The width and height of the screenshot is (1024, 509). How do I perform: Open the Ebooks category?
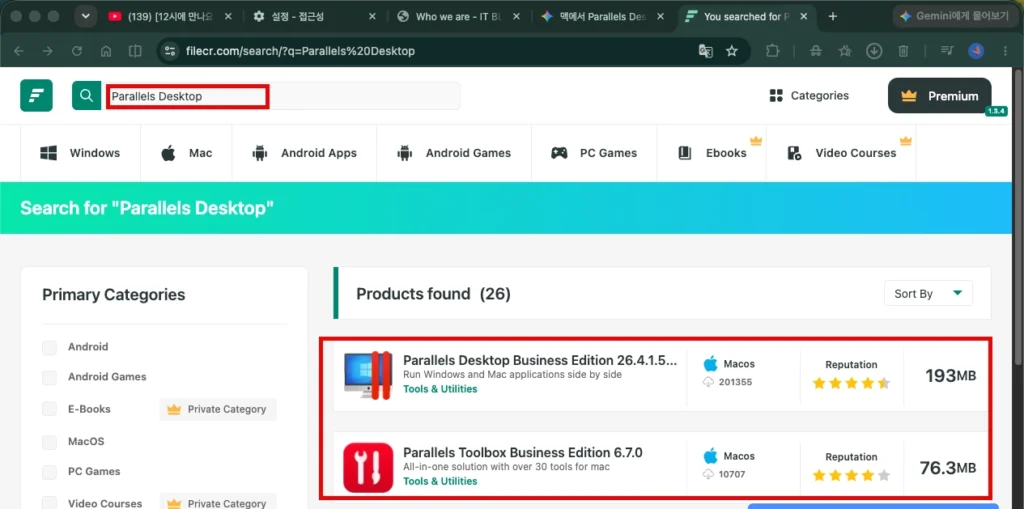click(x=711, y=153)
